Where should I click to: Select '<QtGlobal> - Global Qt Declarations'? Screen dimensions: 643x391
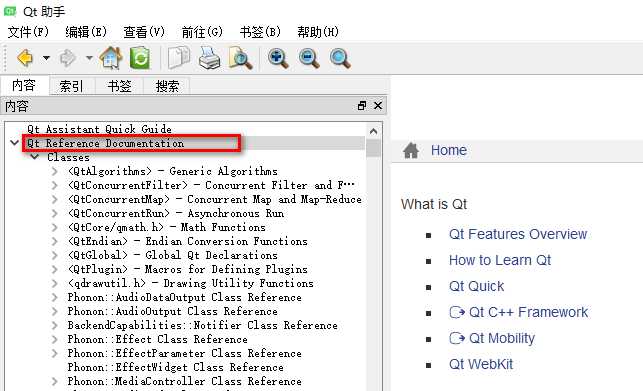click(x=173, y=255)
